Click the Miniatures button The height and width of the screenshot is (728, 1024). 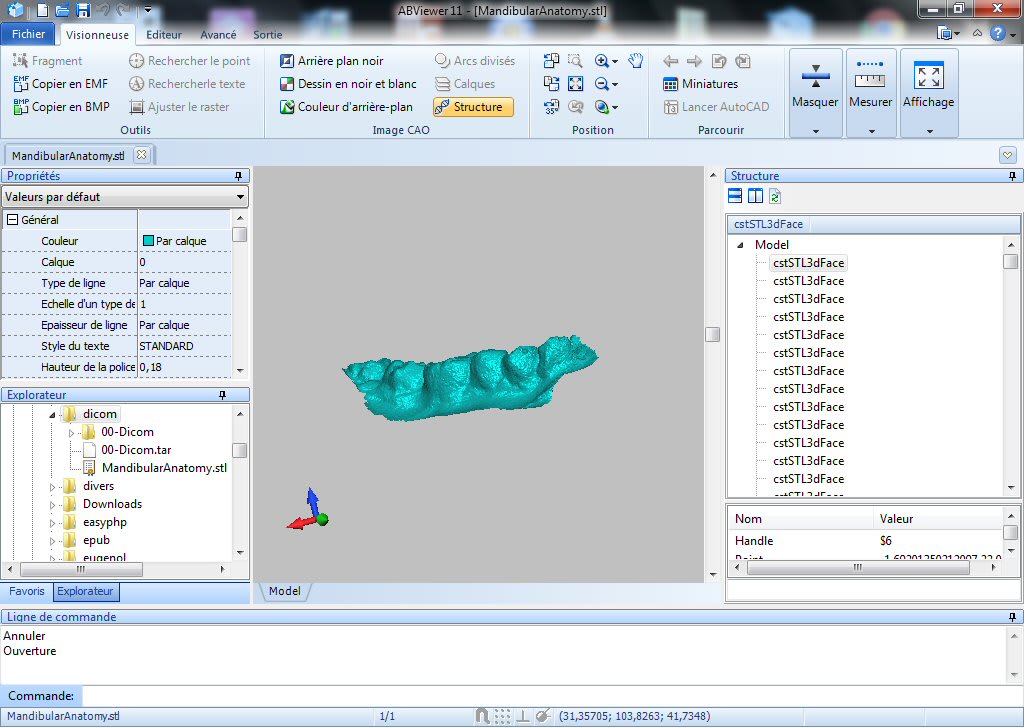click(700, 84)
